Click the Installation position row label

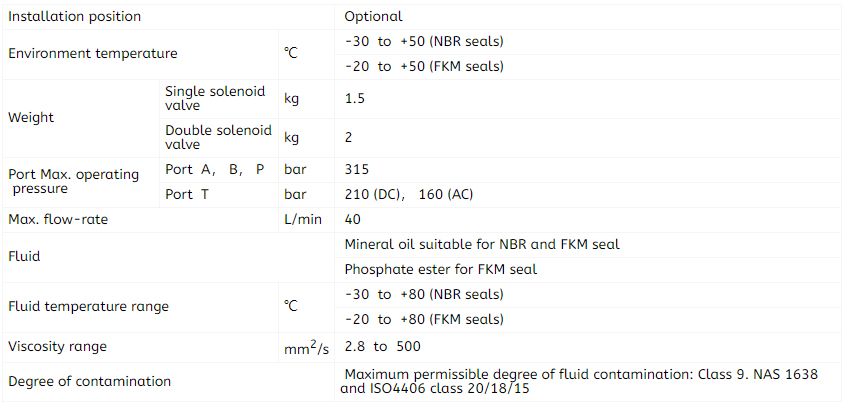[74, 17]
